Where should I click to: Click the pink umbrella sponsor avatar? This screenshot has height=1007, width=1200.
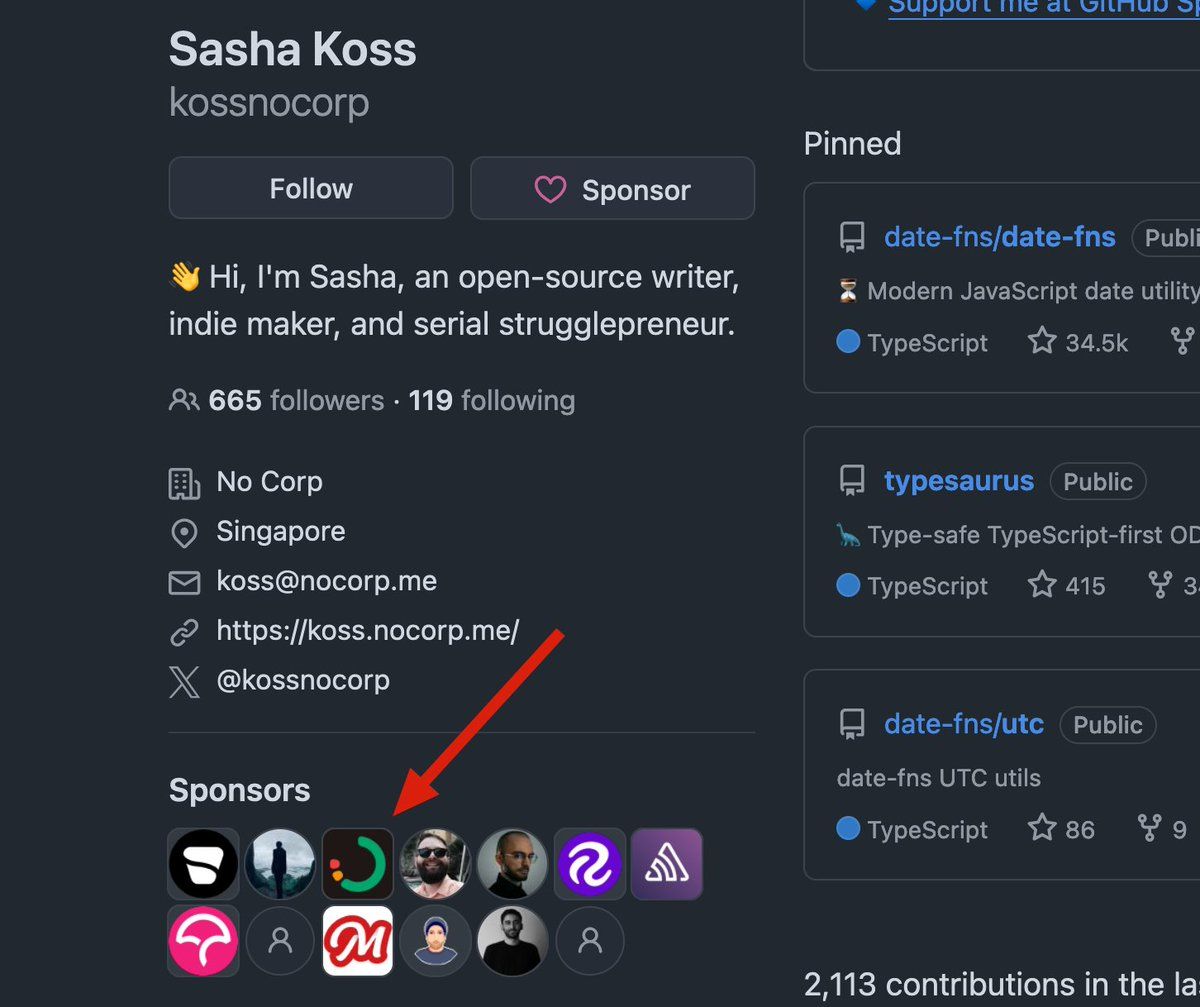coord(204,940)
